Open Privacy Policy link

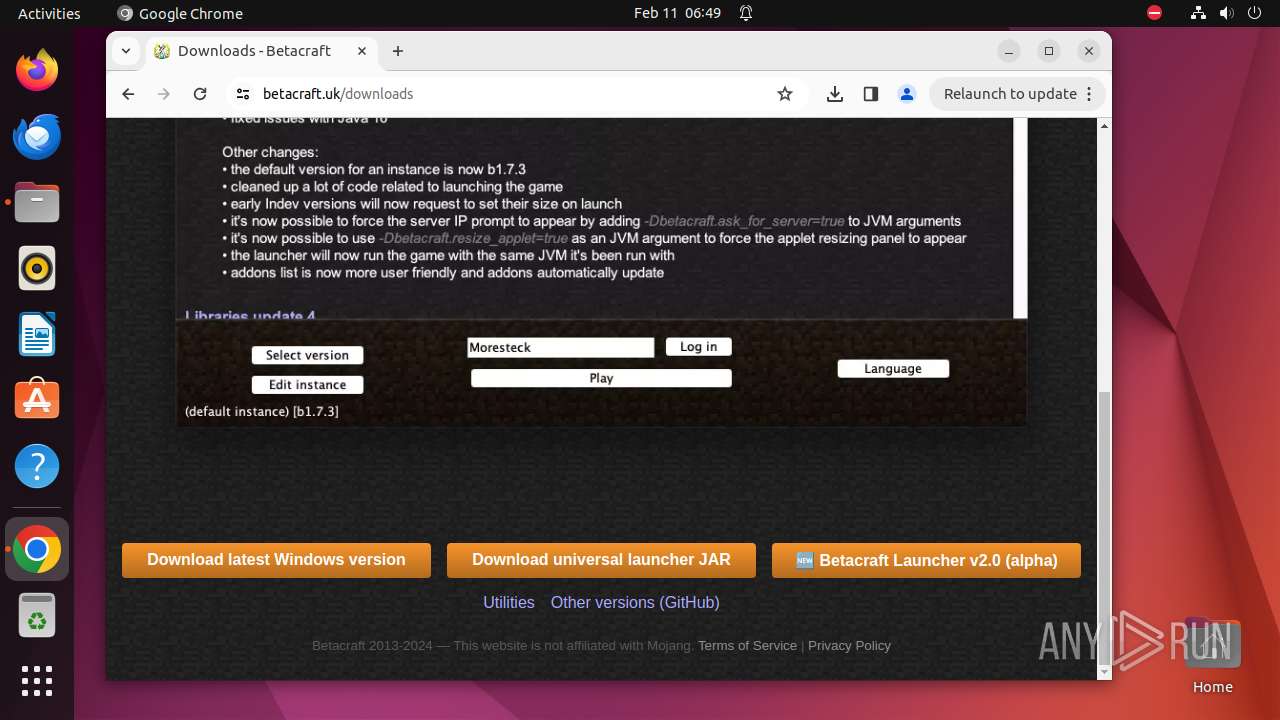(x=849, y=646)
